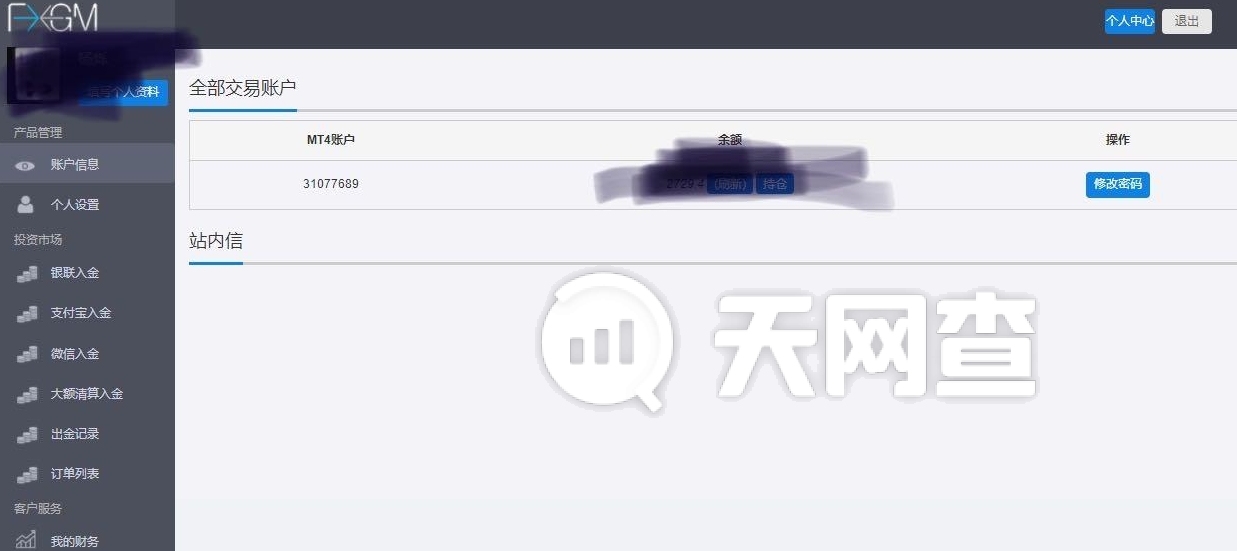1237x551 pixels.
Task: Click MT4 account number 31077689
Action: tap(331, 184)
